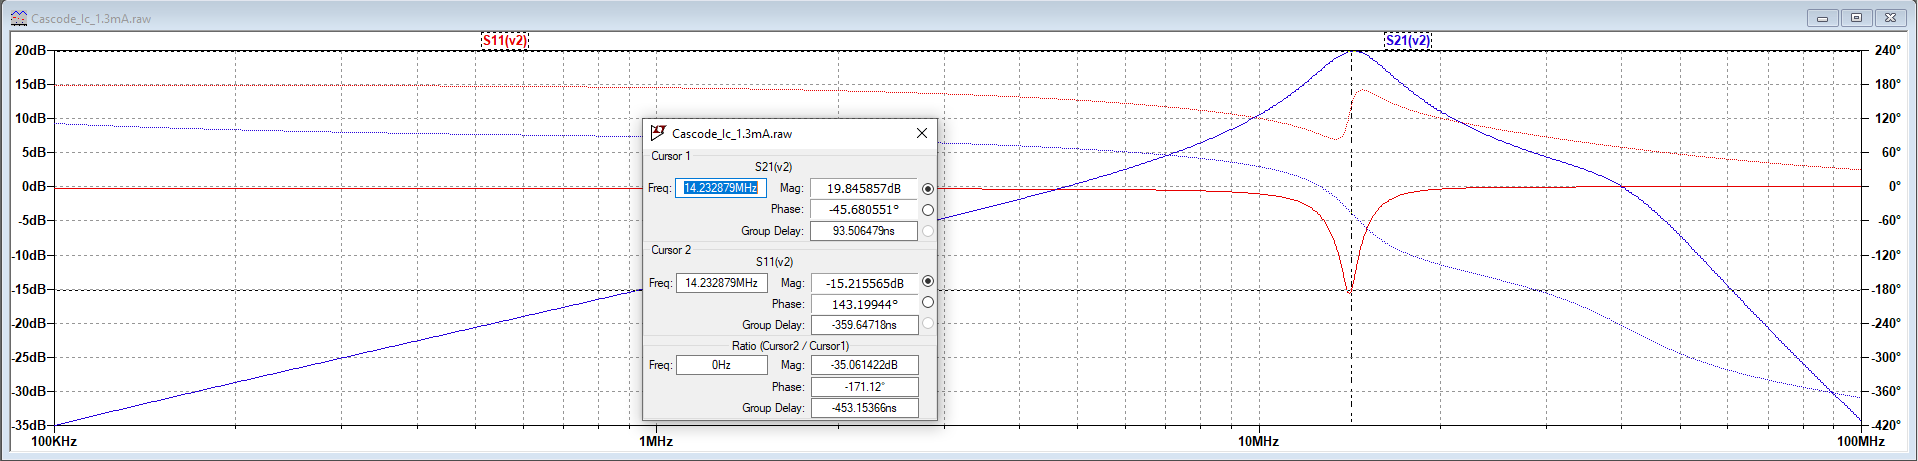Image resolution: width=1918 pixels, height=461 pixels.
Task: Click the 20dB label on left axis
Action: point(30,50)
